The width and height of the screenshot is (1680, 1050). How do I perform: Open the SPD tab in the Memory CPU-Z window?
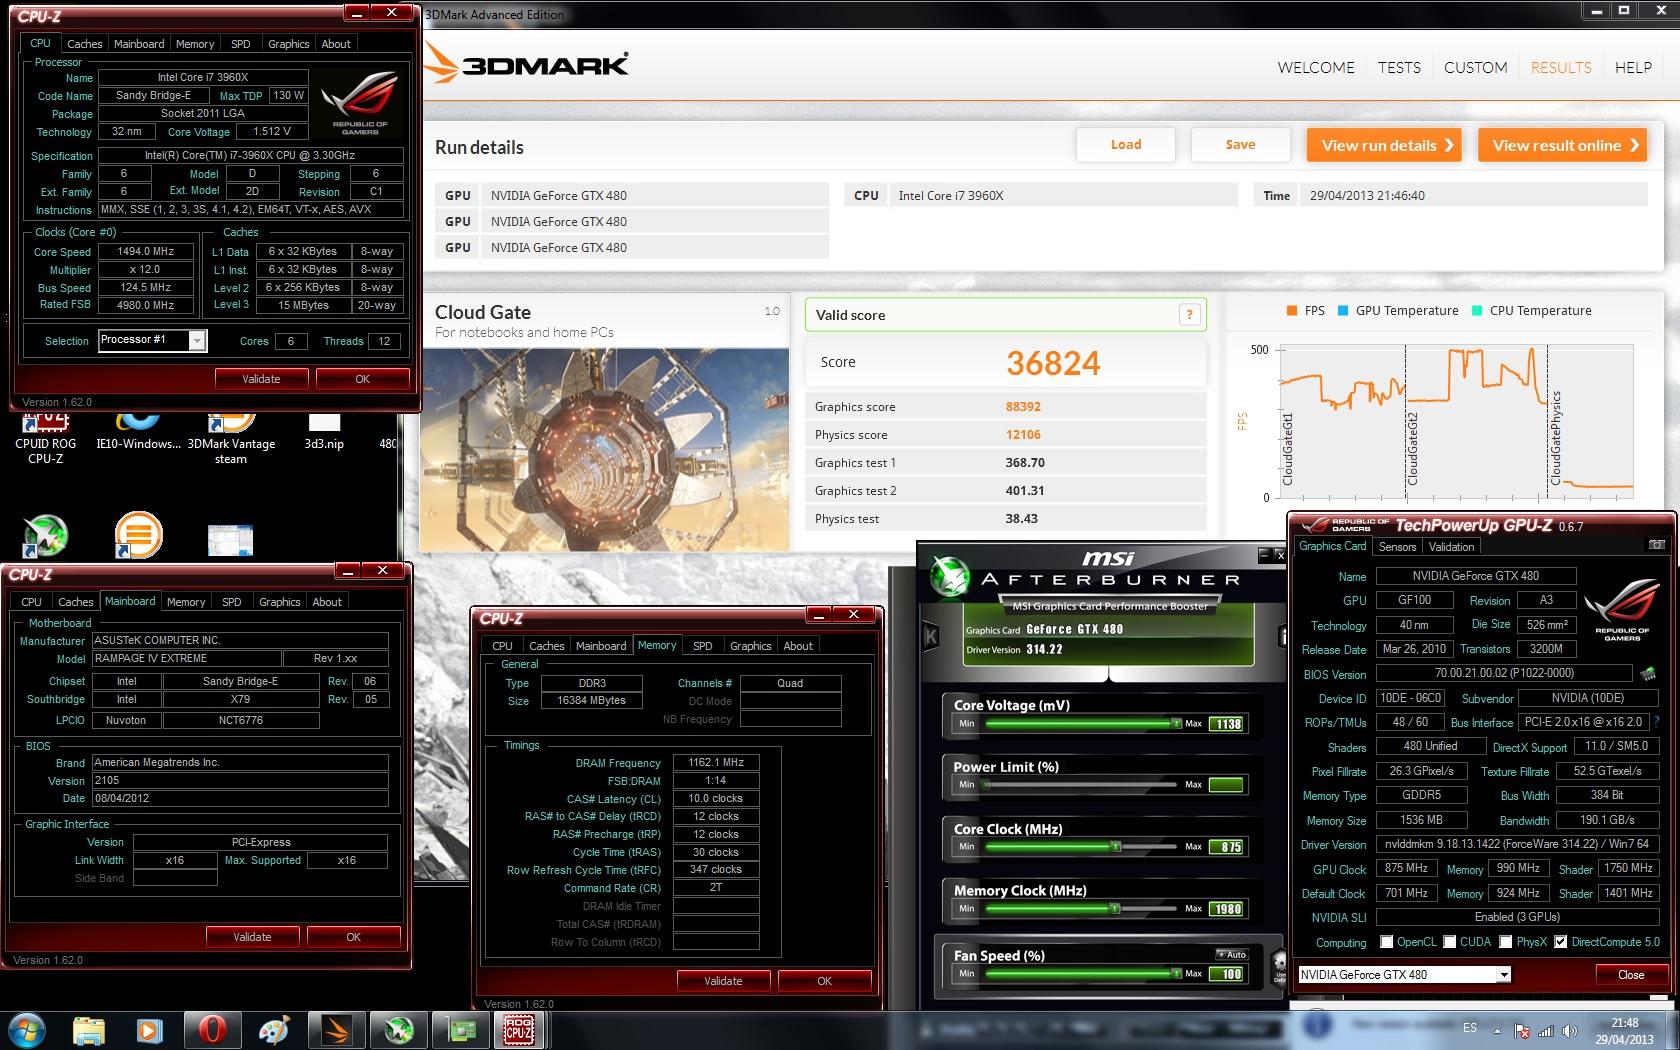[703, 646]
